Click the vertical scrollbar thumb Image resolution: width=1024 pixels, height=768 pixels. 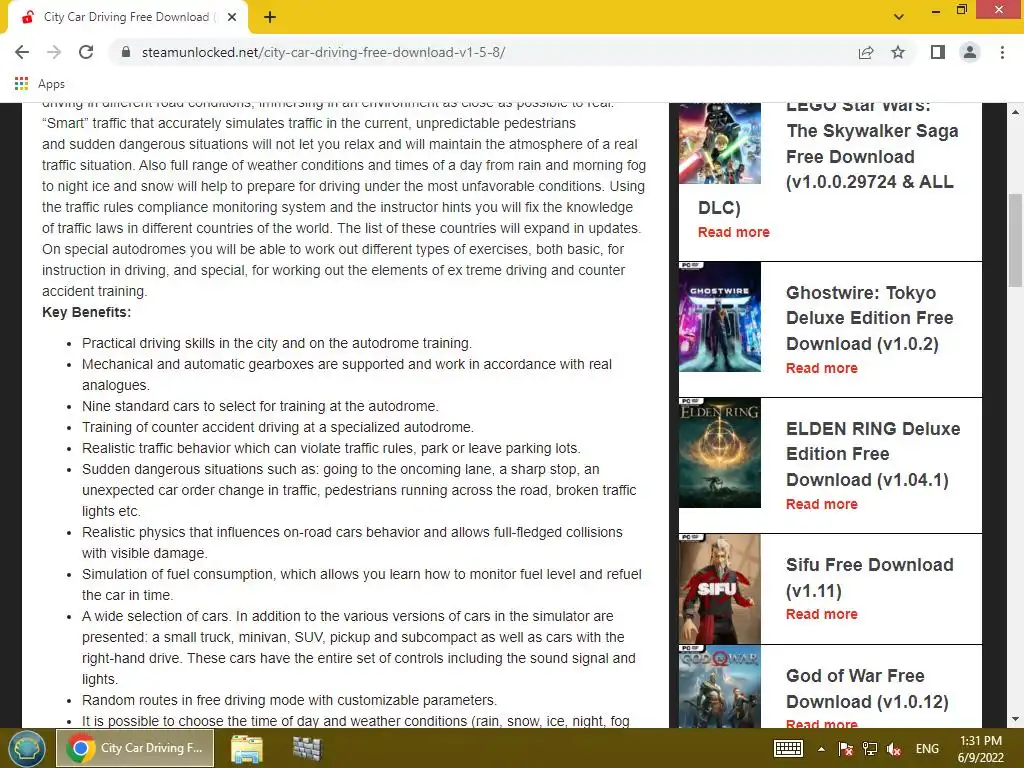point(1016,240)
